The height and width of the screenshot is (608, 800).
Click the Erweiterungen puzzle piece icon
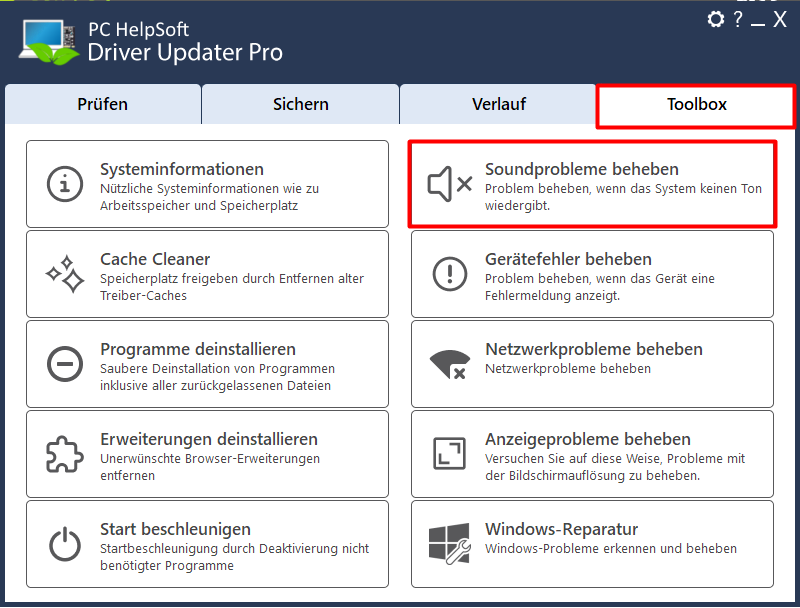pos(65,454)
